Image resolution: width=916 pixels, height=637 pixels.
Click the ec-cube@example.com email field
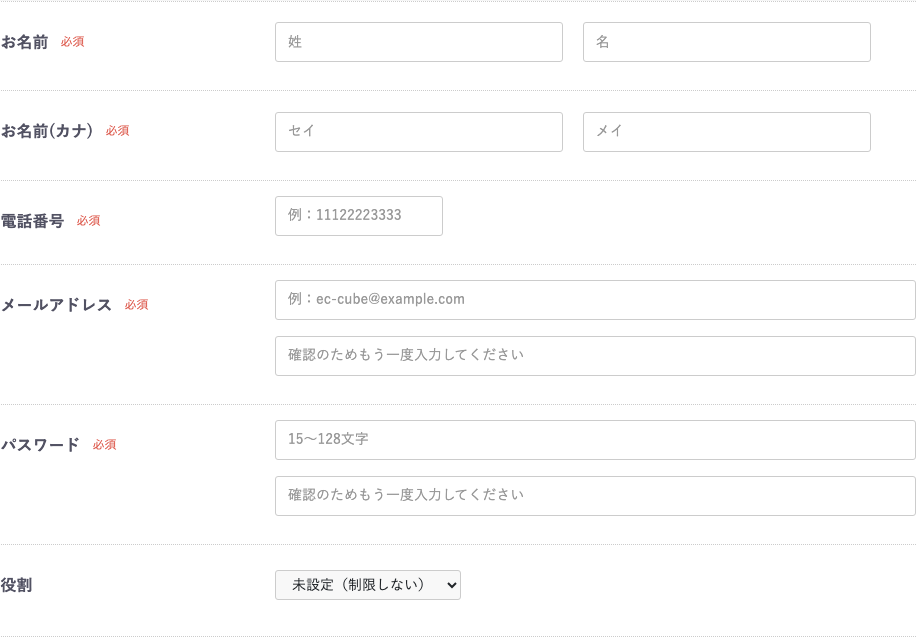[595, 300]
